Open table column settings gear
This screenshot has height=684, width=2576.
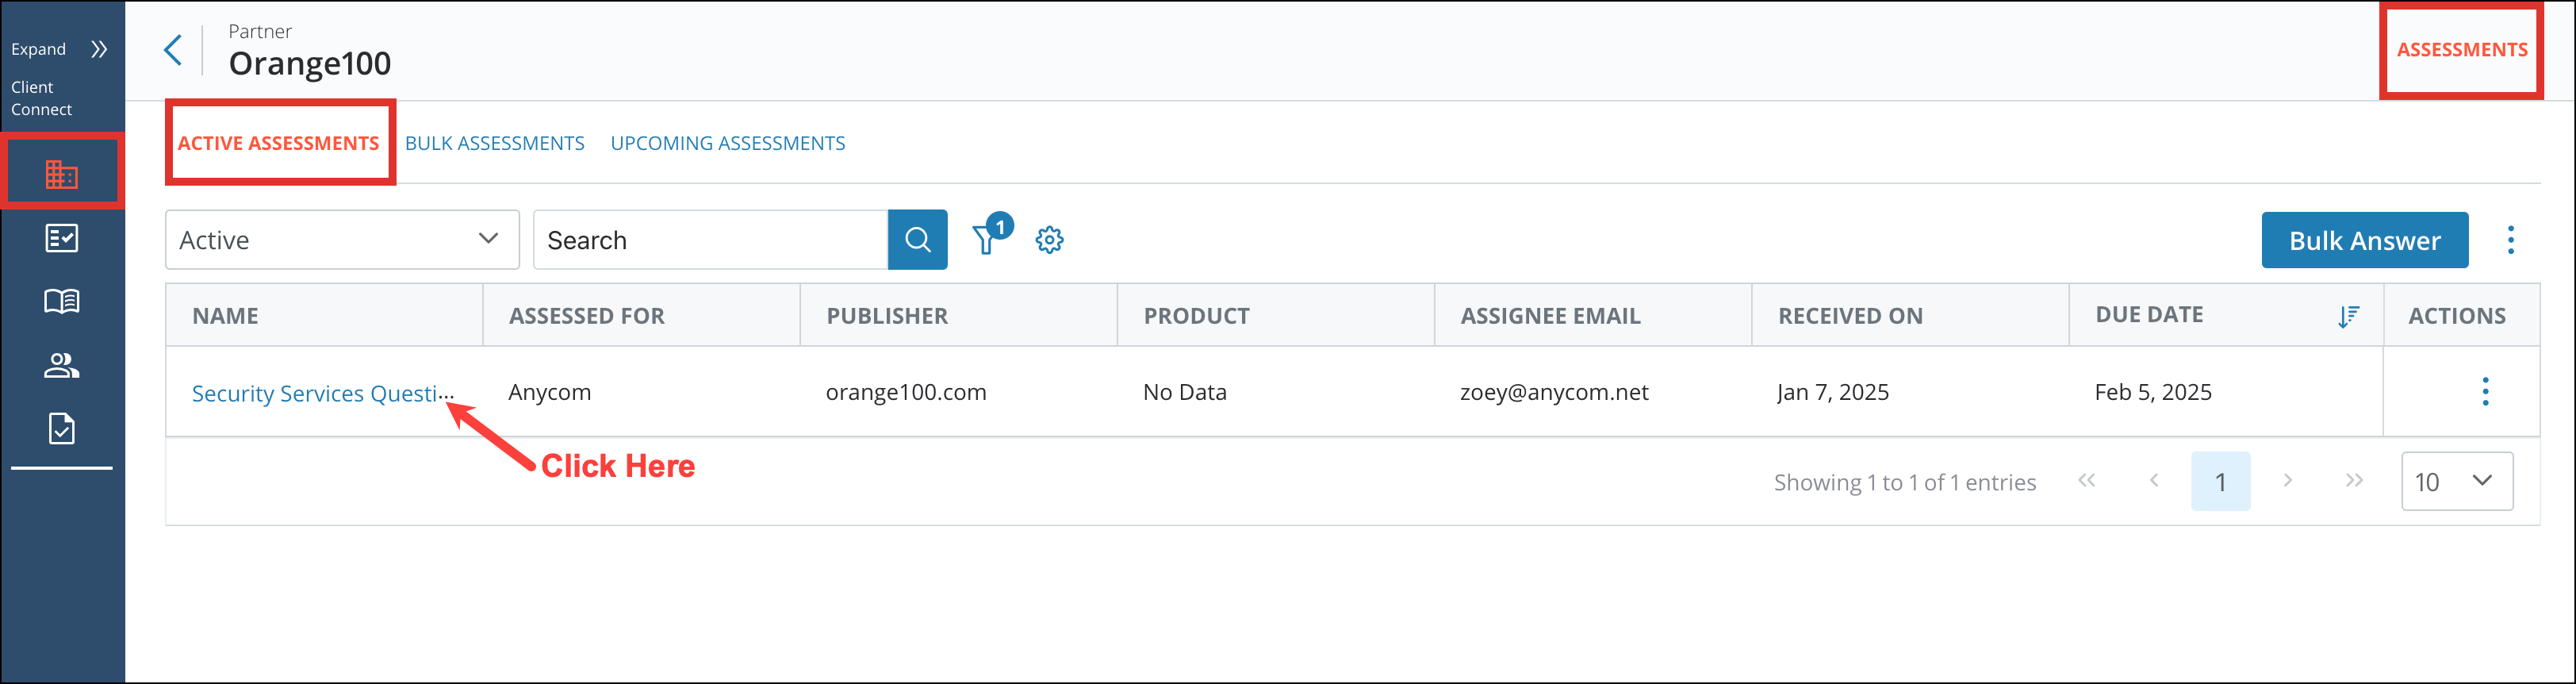click(x=1049, y=240)
